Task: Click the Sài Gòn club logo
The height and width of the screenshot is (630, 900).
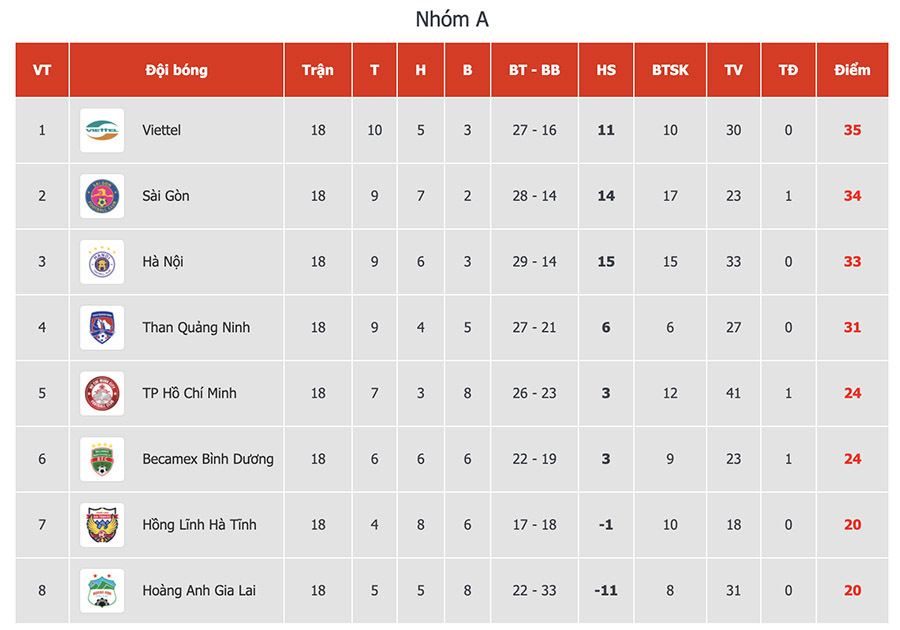Action: click(x=102, y=196)
